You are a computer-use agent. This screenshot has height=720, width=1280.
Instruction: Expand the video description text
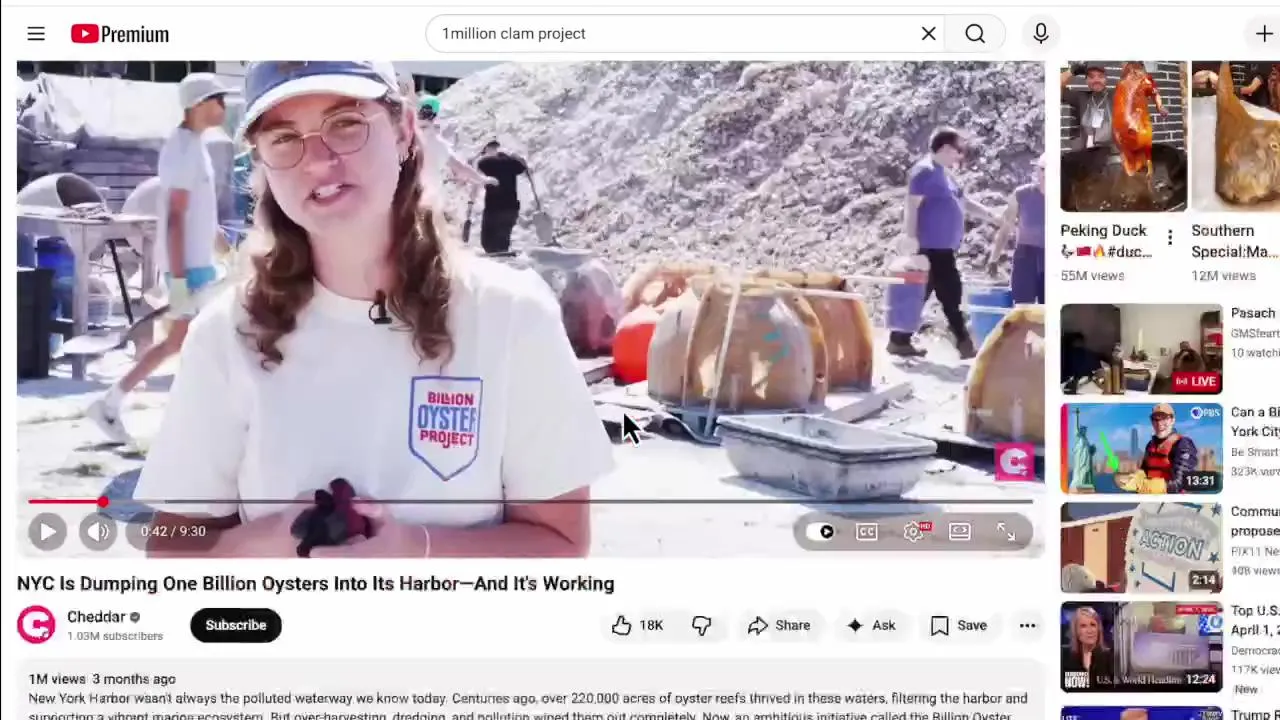click(528, 706)
